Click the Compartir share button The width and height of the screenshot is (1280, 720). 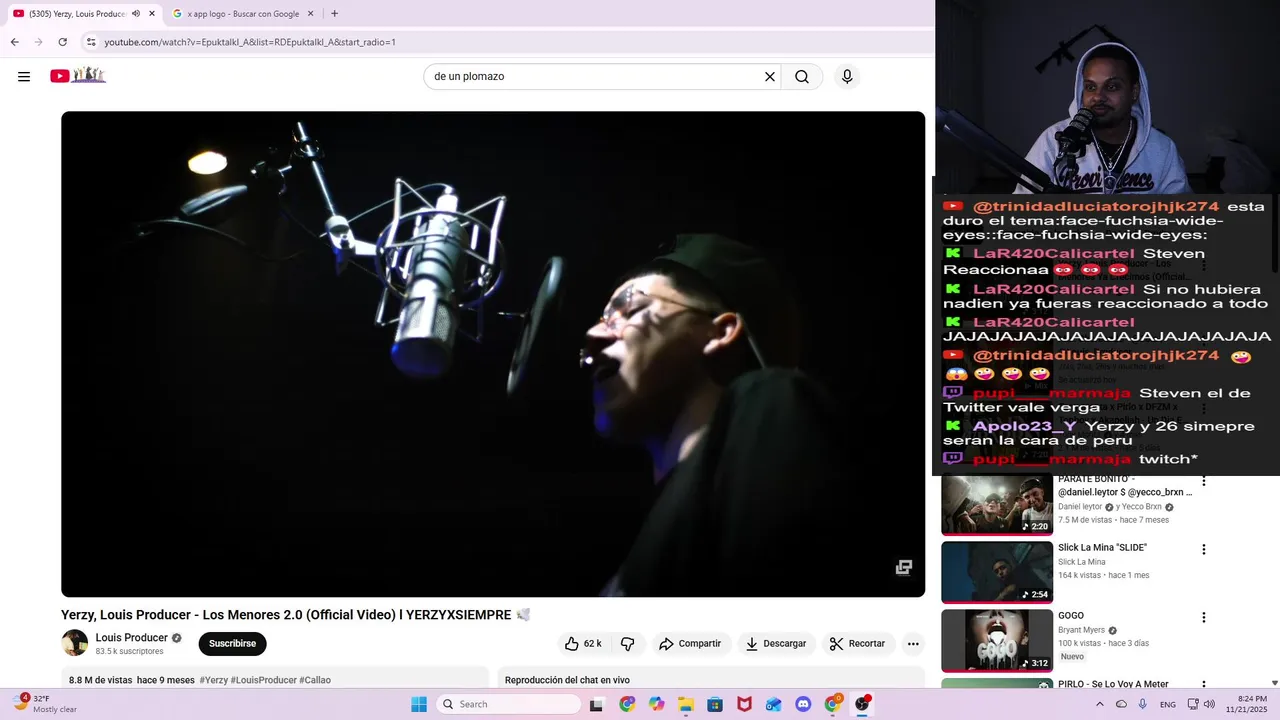pos(690,644)
